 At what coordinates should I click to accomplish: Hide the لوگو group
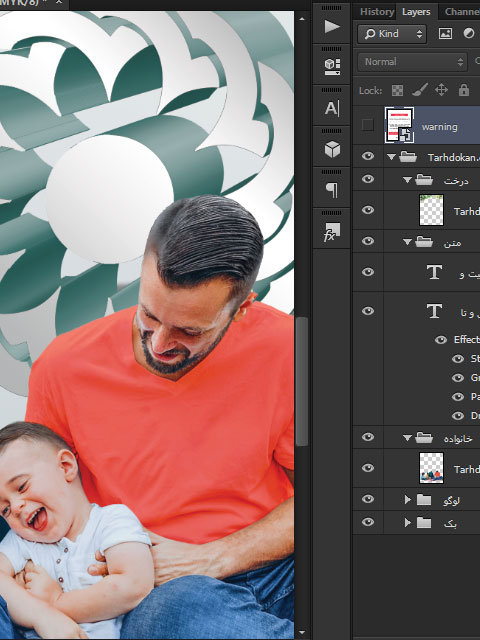click(x=368, y=499)
